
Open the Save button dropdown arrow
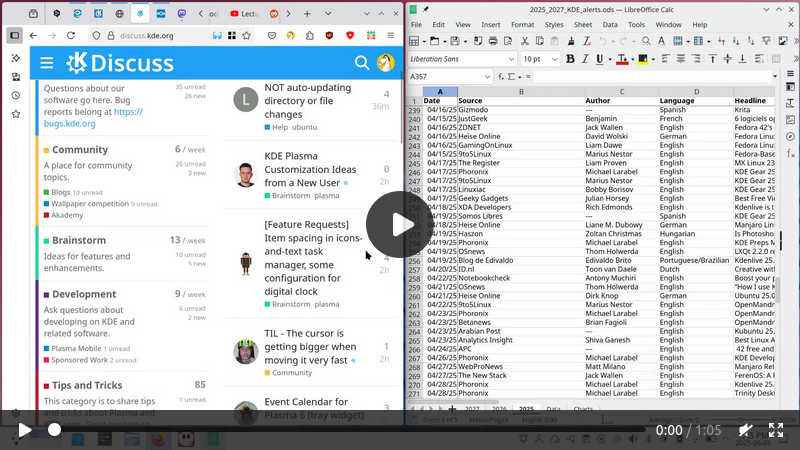click(464, 41)
